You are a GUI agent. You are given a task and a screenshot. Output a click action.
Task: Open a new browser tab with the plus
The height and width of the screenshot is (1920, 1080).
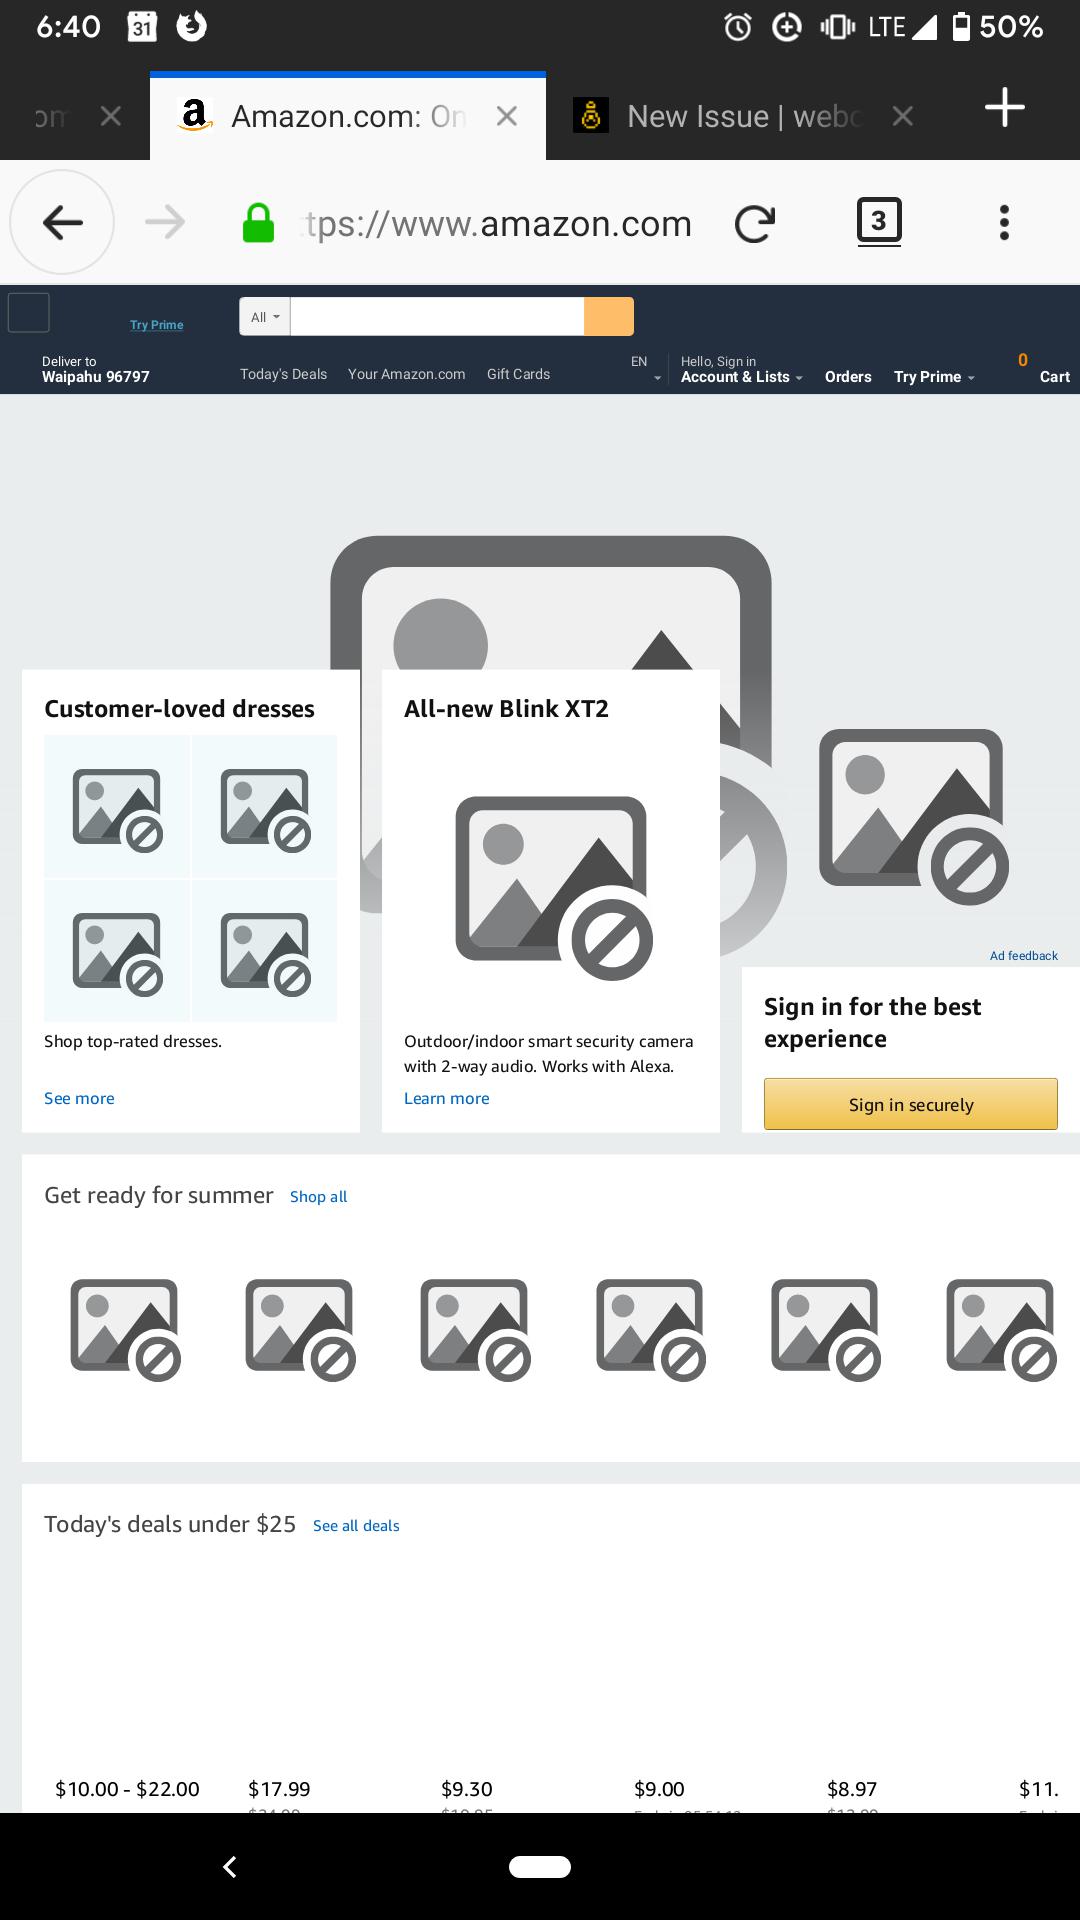click(x=1004, y=110)
